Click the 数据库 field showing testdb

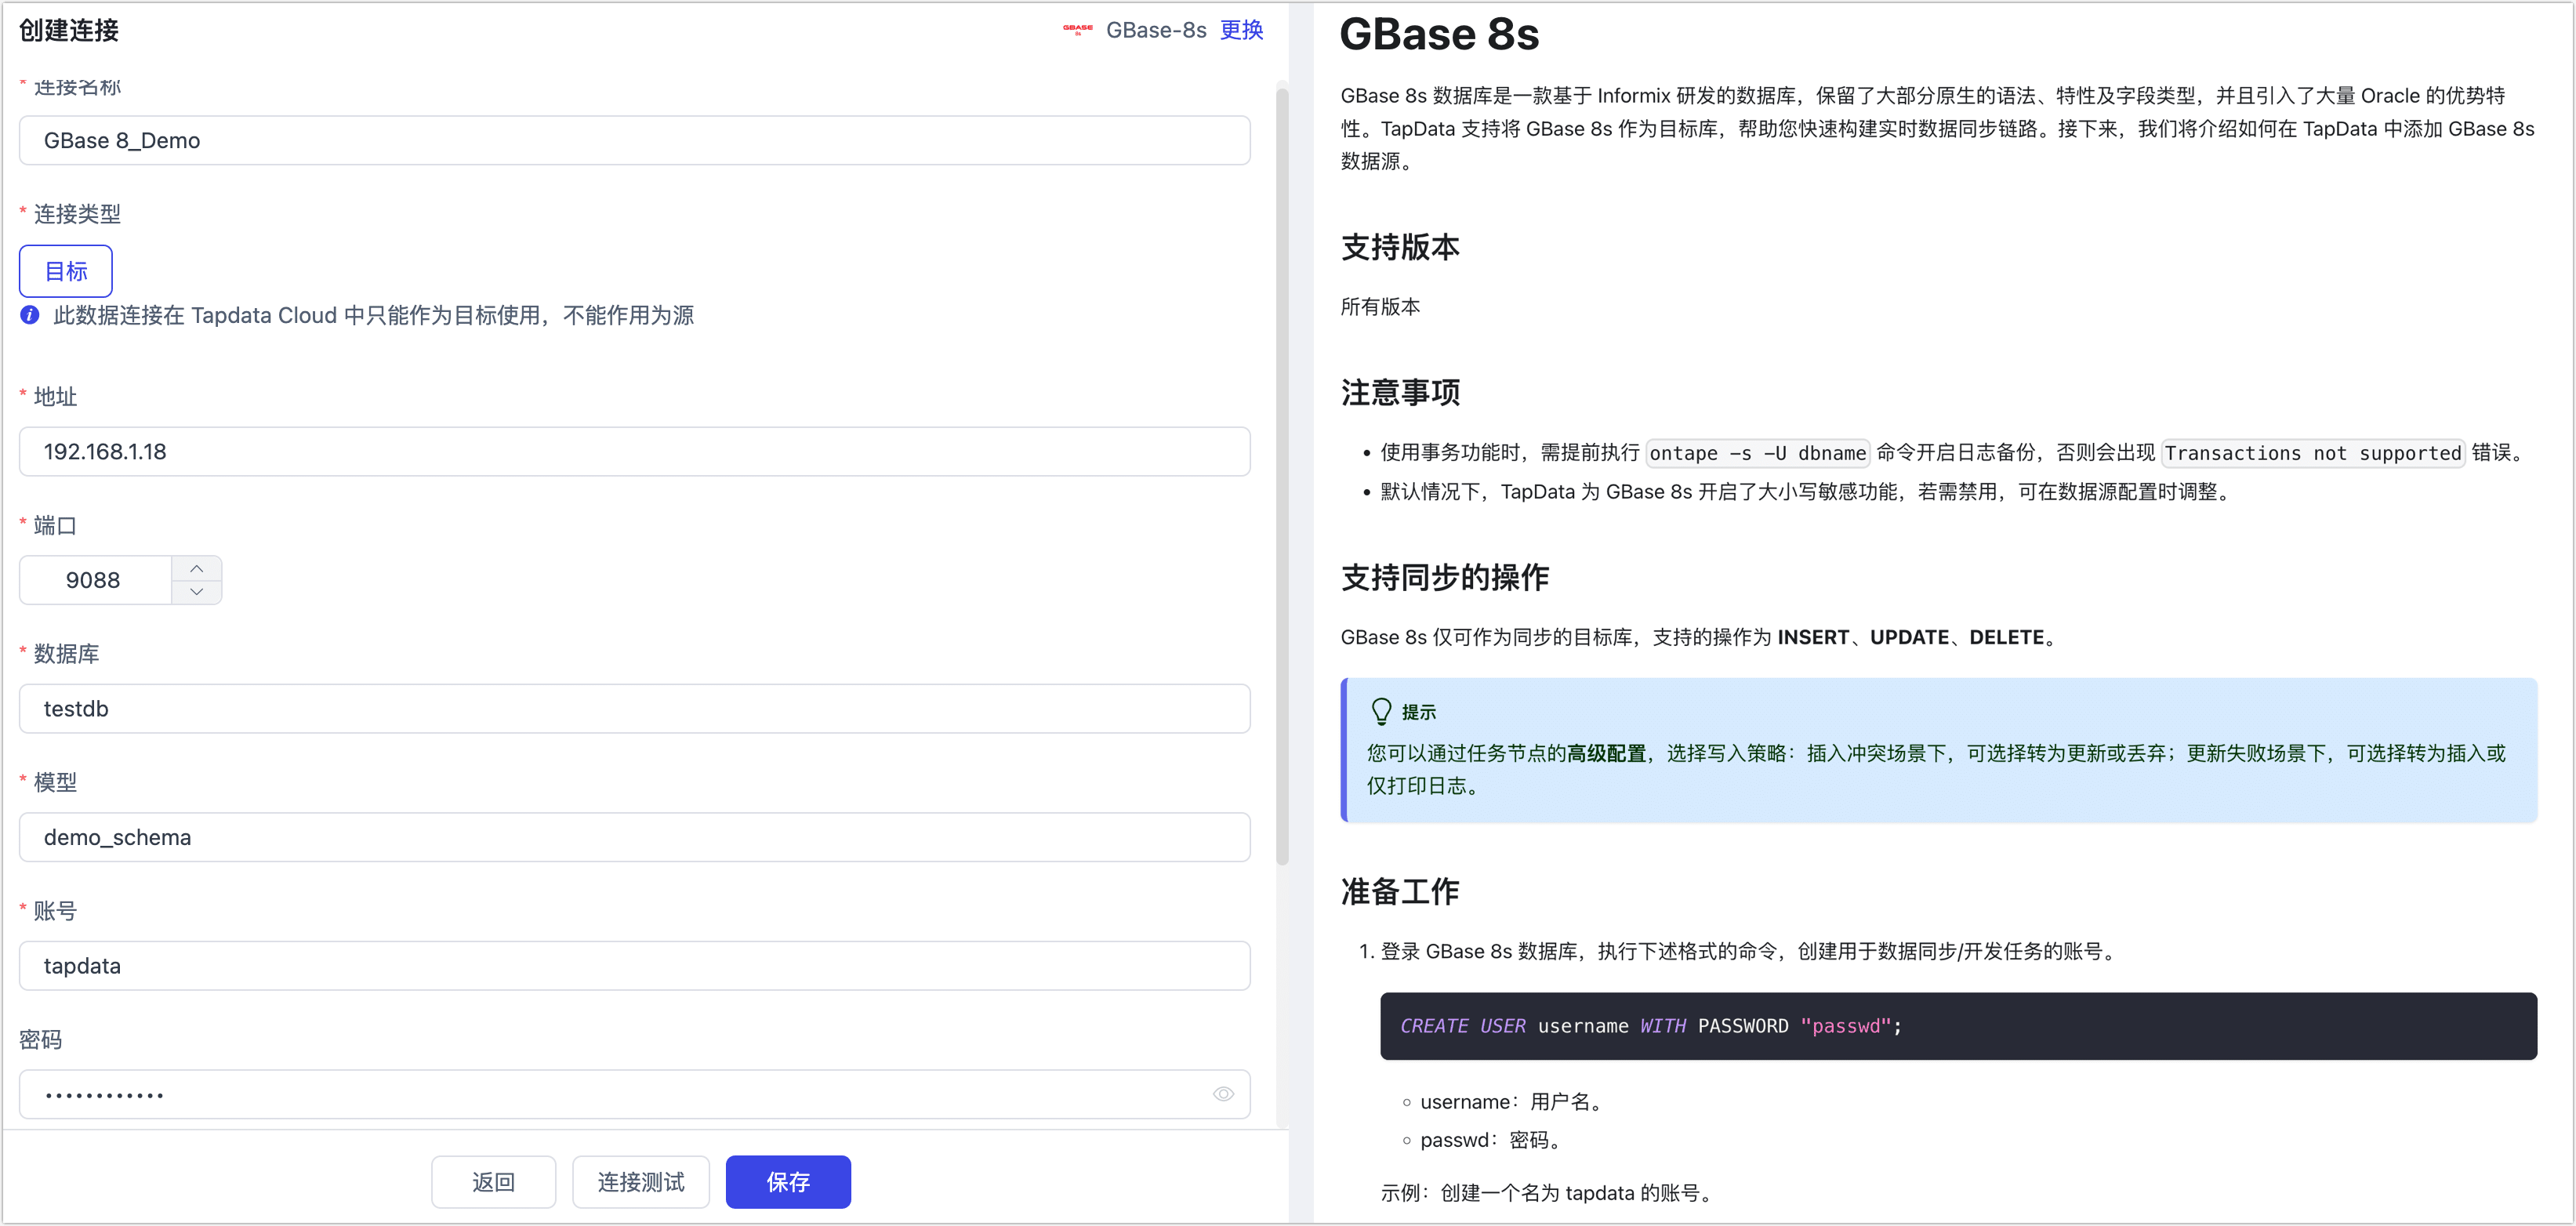click(x=635, y=708)
